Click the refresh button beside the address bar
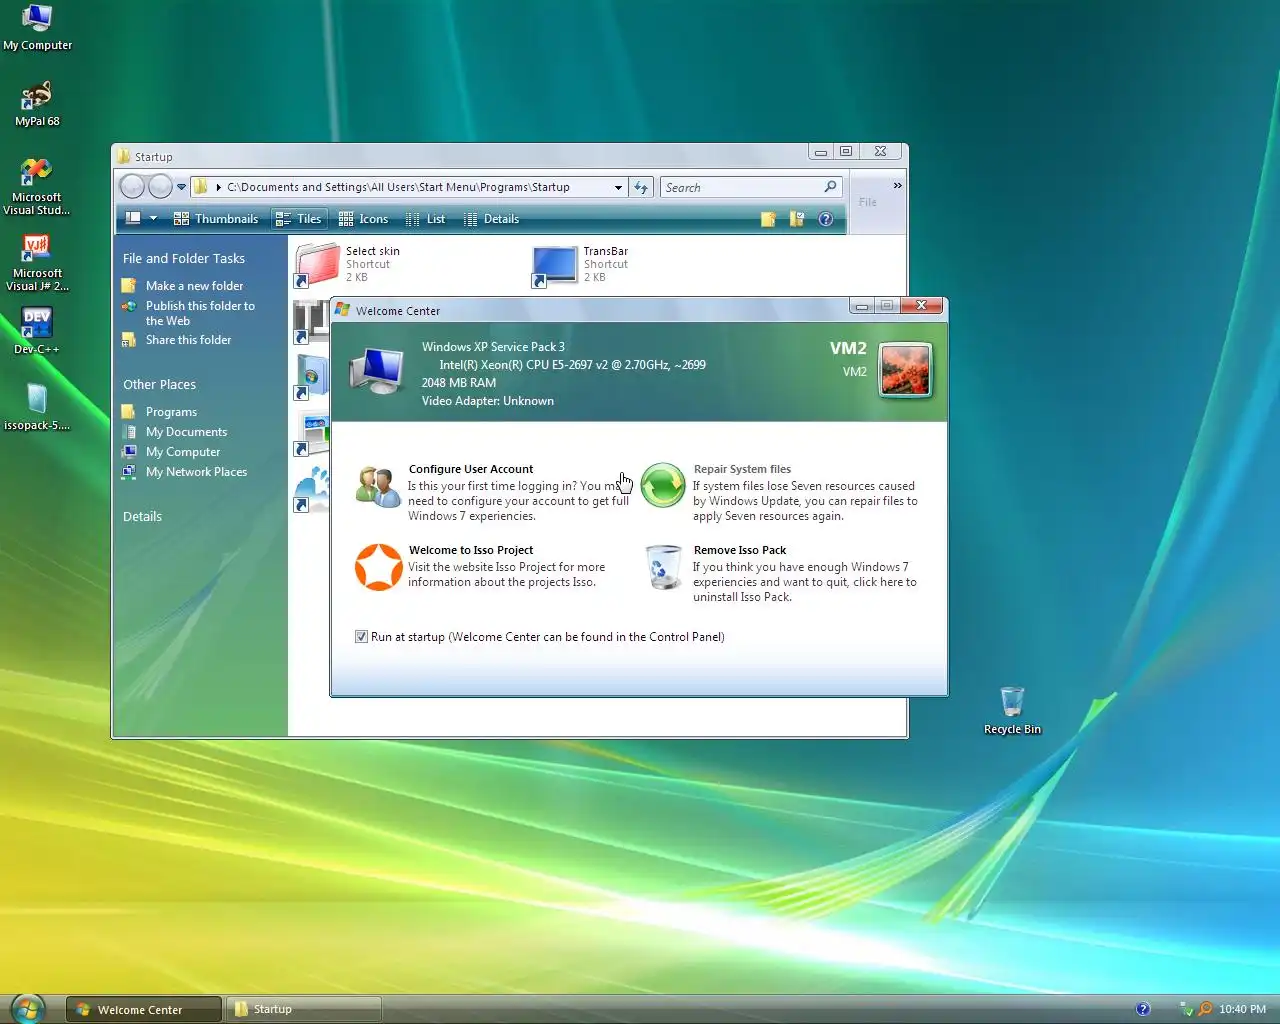1280x1024 pixels. coord(641,187)
